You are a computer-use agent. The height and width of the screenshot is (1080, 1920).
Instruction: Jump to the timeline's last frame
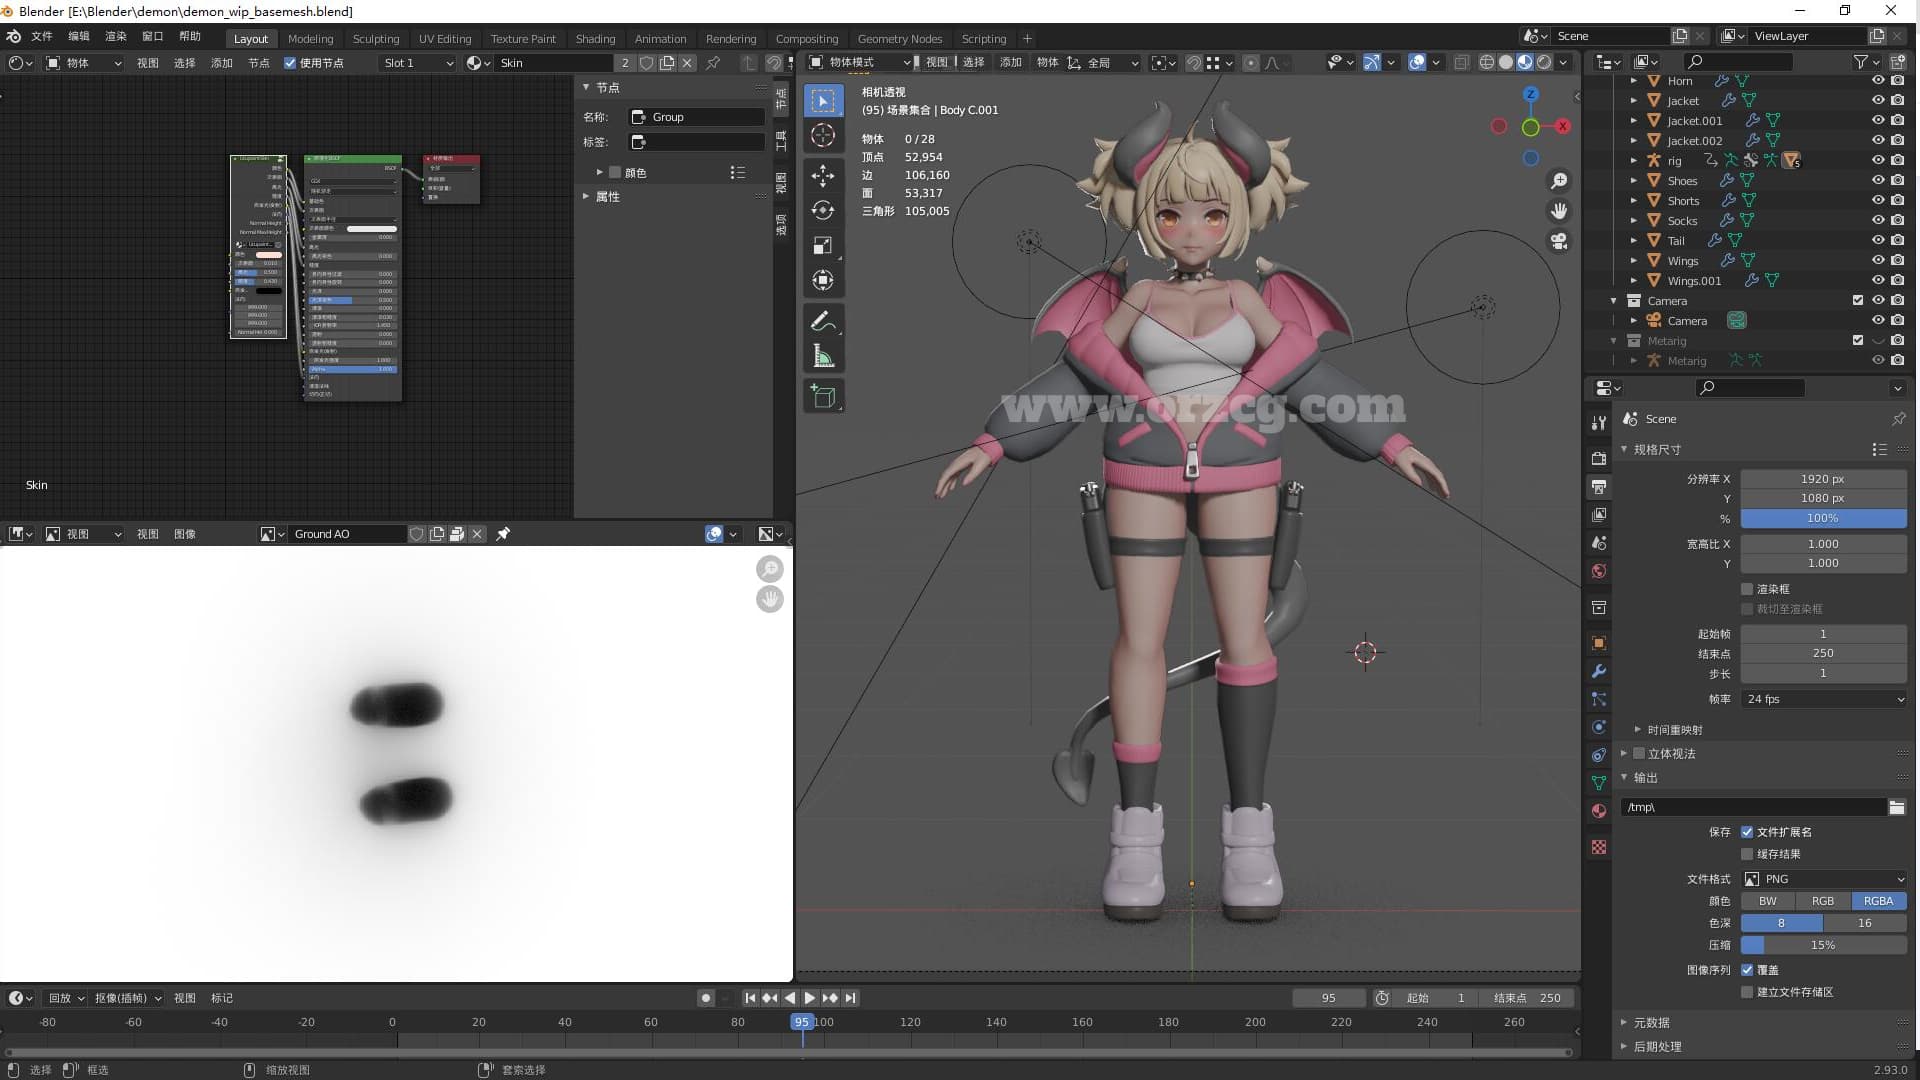click(851, 998)
